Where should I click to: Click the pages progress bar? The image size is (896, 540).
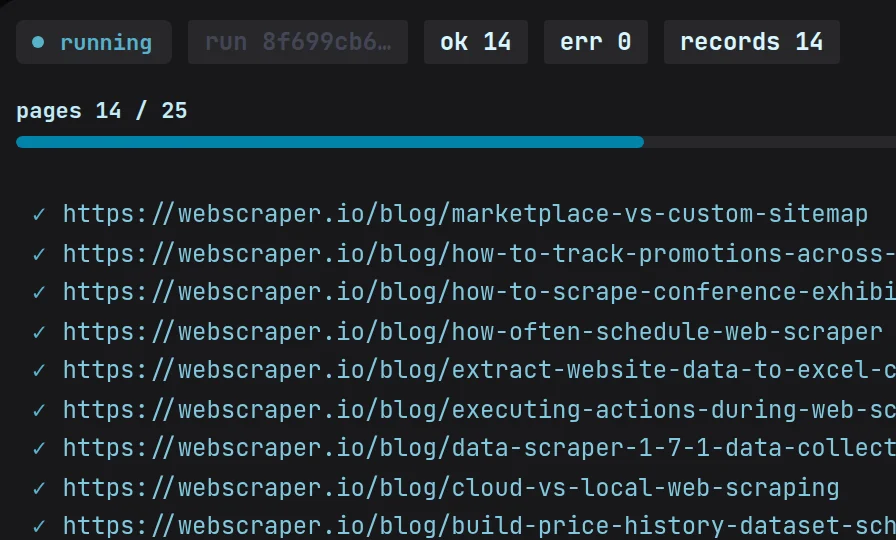point(456,142)
